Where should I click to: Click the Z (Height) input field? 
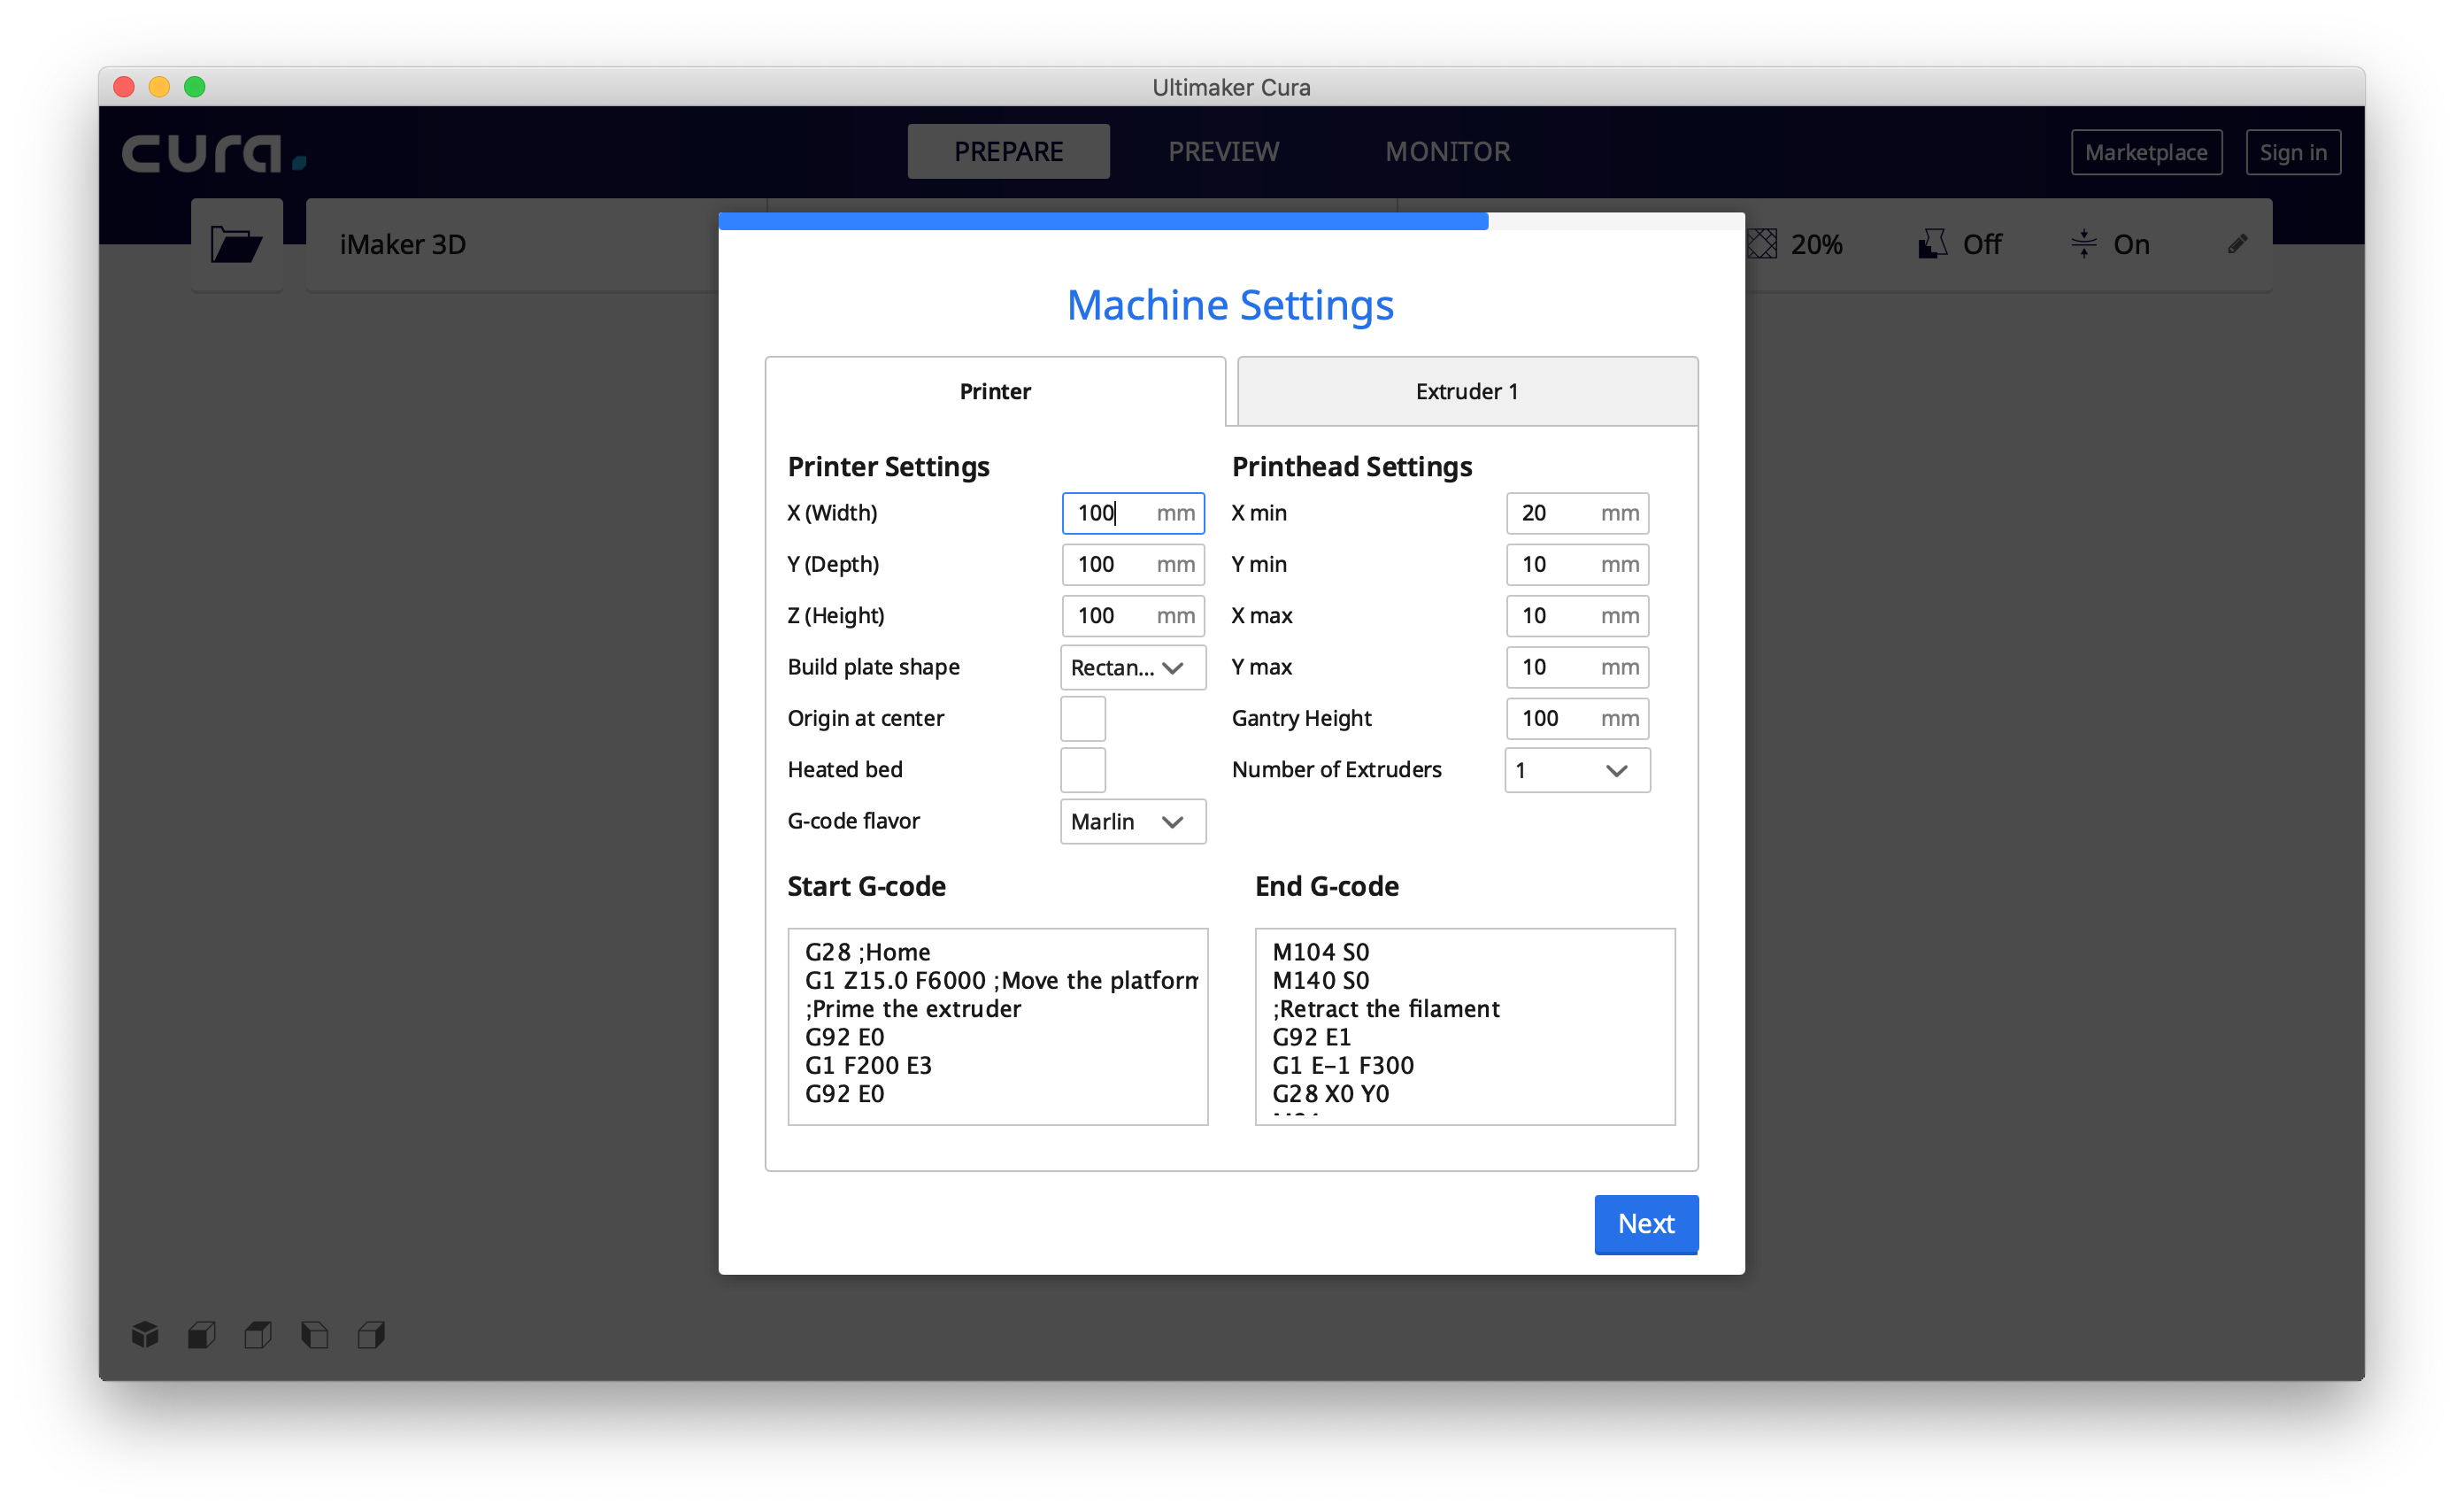[1133, 615]
